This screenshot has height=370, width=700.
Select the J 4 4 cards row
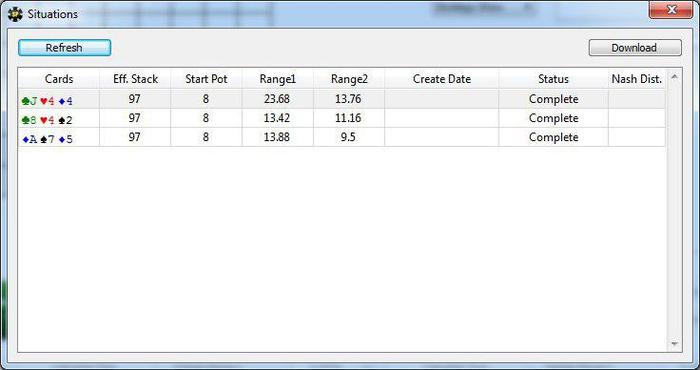342,99
